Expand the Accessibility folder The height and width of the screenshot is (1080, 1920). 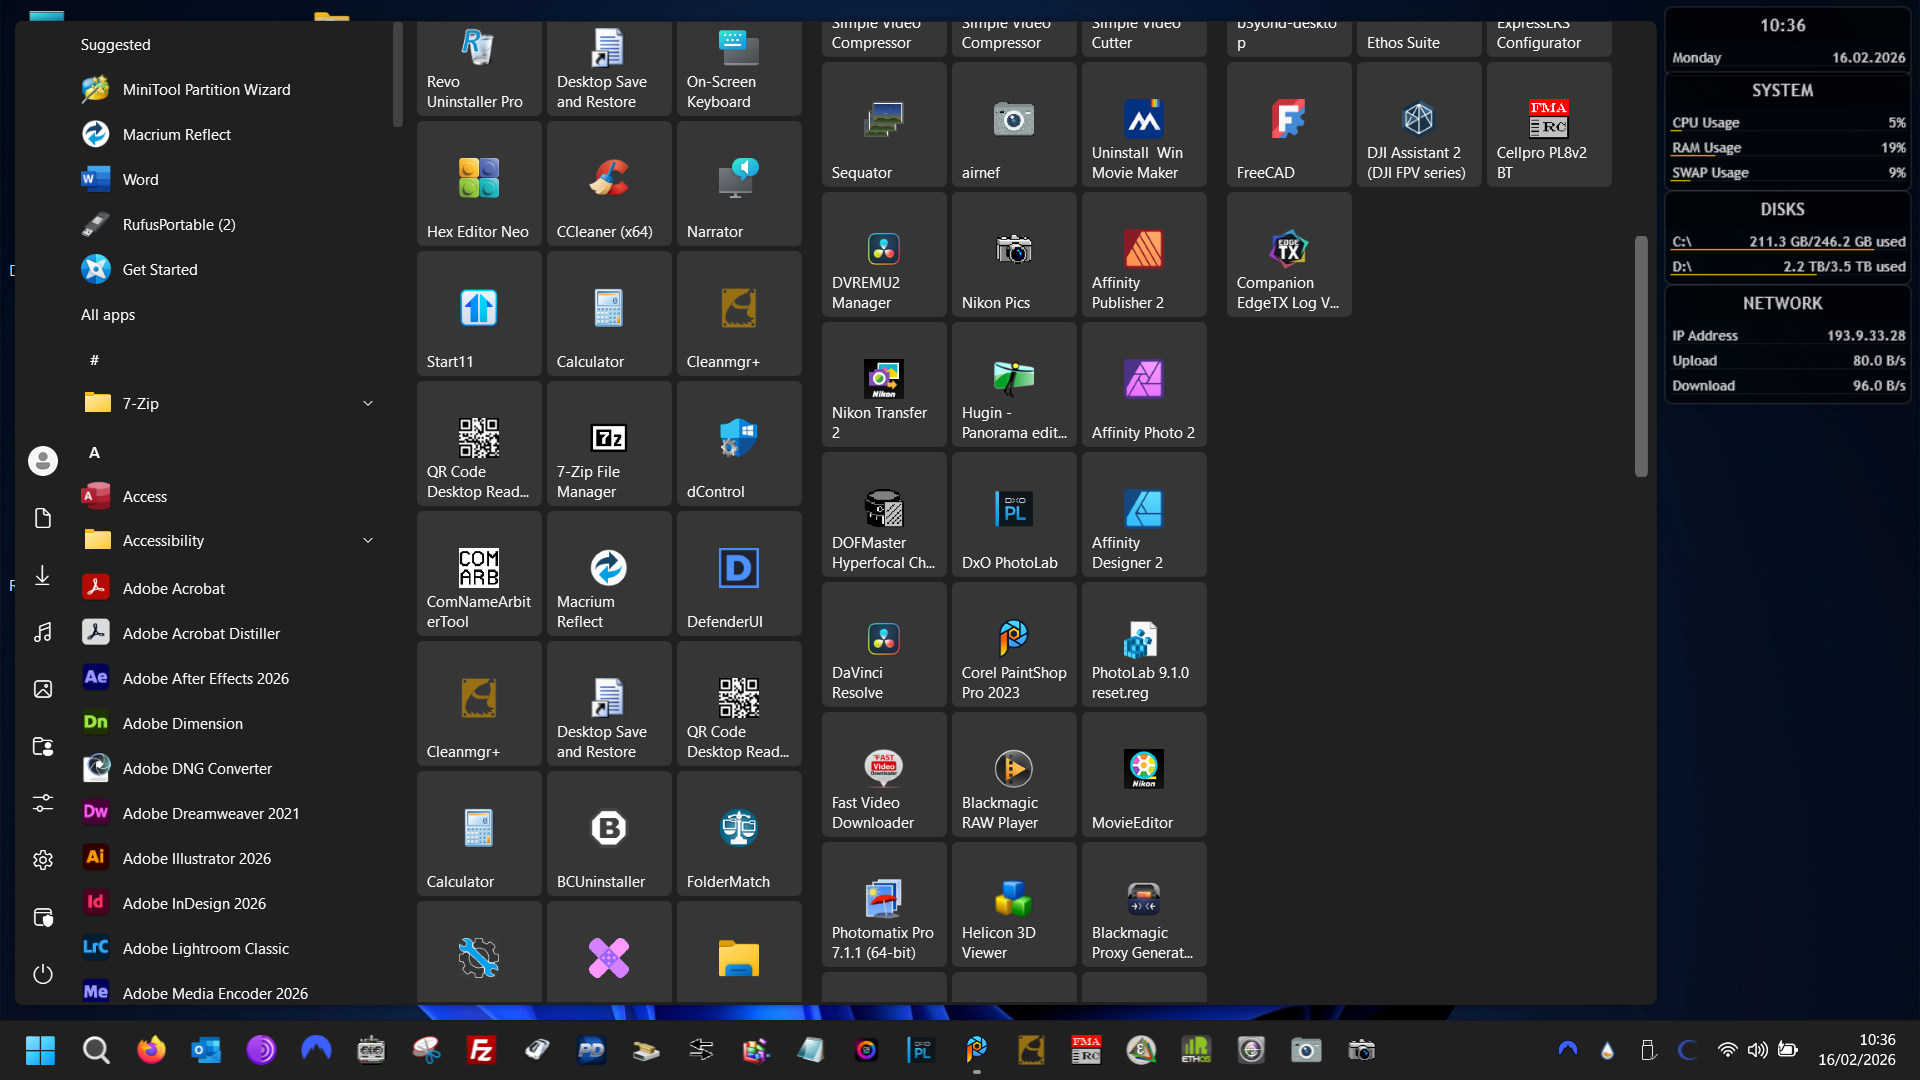(367, 541)
